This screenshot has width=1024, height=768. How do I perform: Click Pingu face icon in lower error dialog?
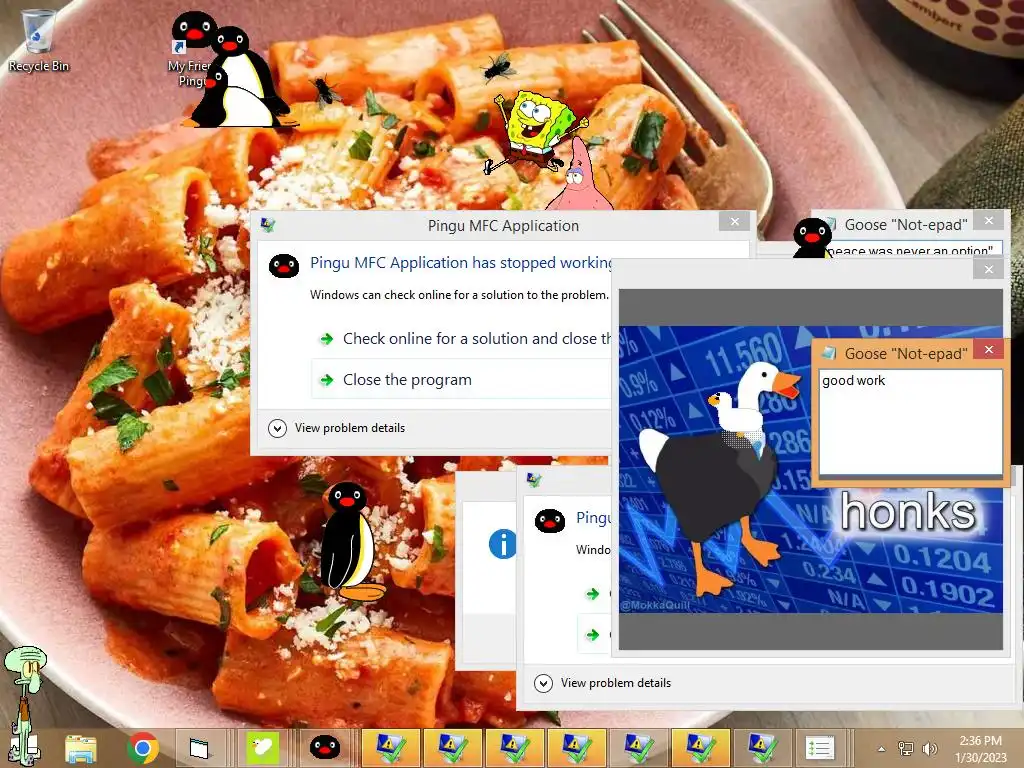point(550,520)
